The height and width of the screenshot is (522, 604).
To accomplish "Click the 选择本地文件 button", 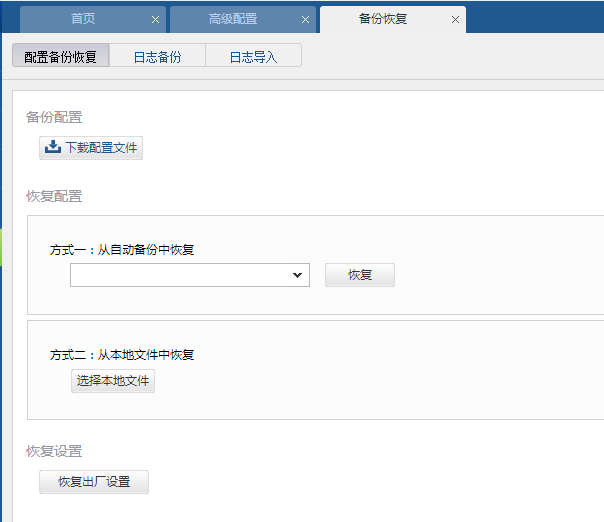I will [113, 381].
